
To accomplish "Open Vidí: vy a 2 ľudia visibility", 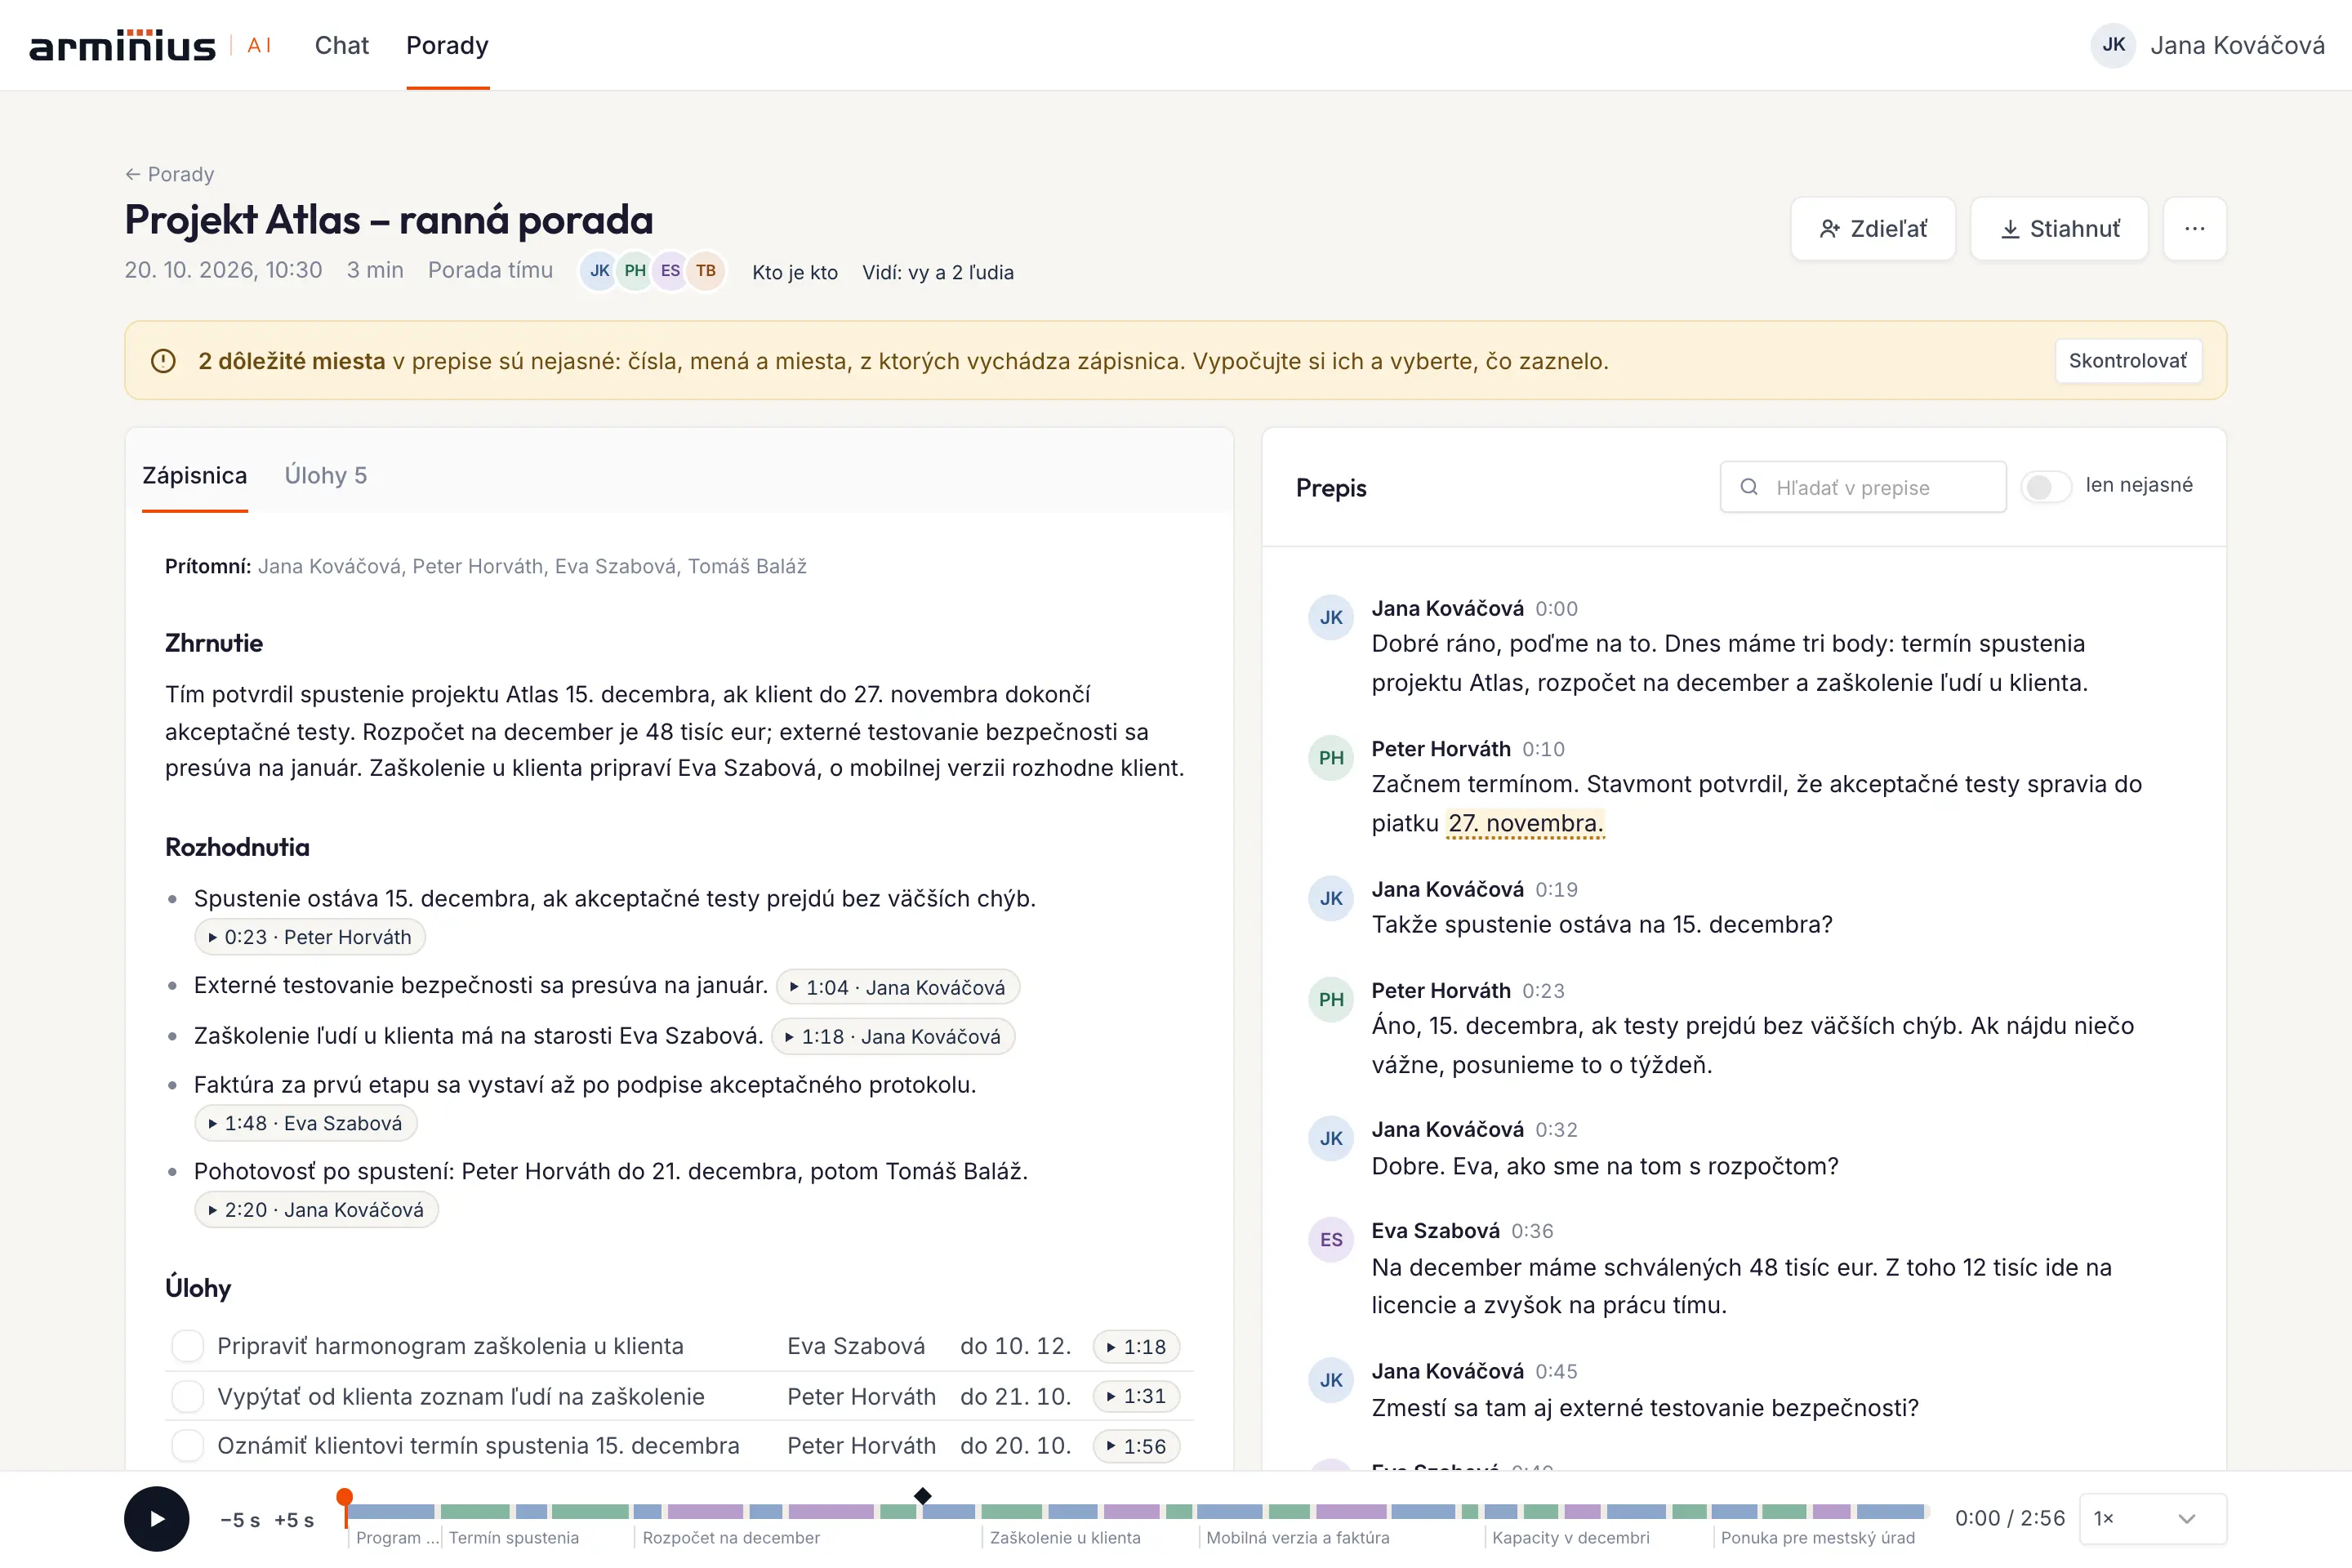I will pyautogui.click(x=938, y=272).
